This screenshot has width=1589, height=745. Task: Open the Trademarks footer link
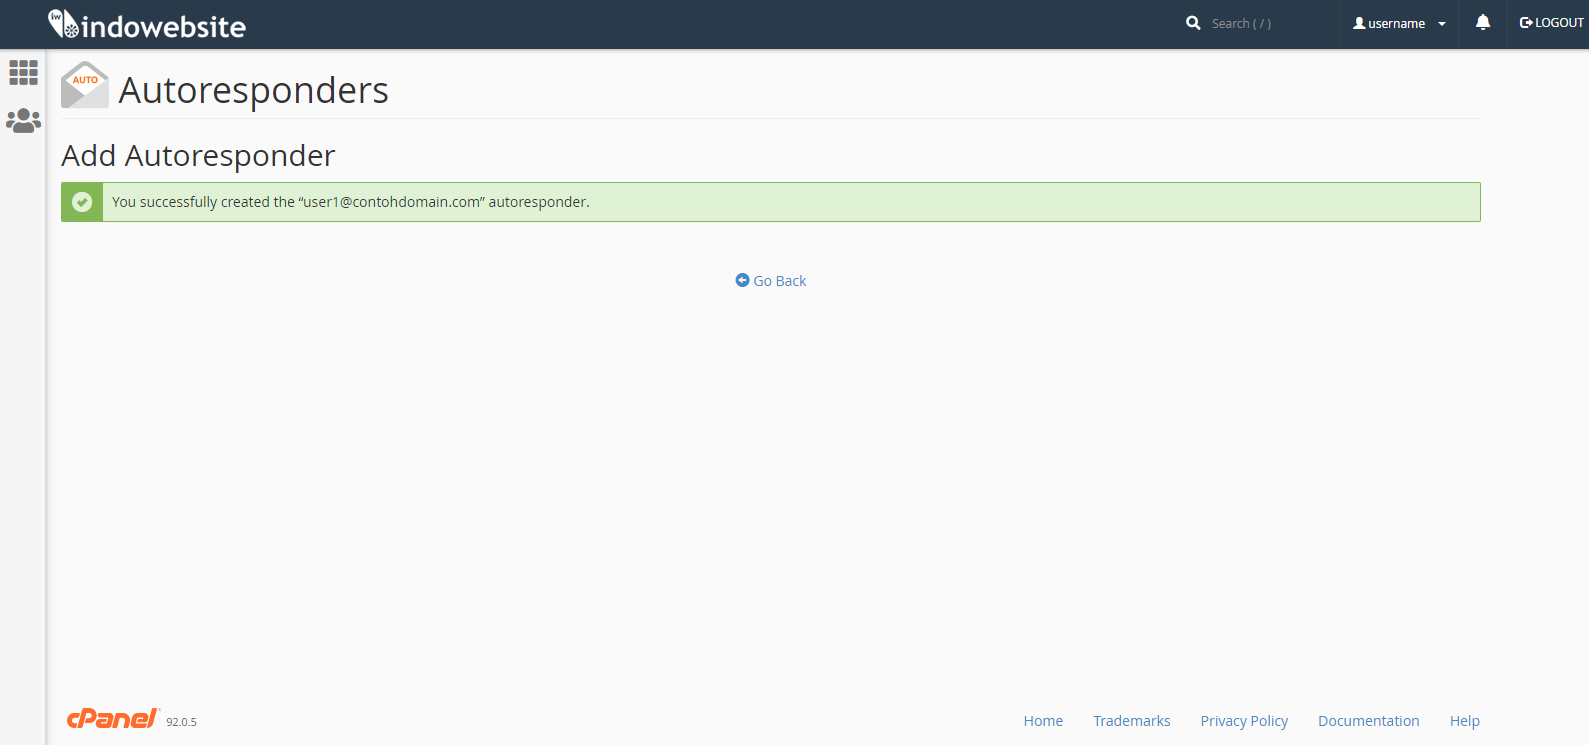[1131, 721]
